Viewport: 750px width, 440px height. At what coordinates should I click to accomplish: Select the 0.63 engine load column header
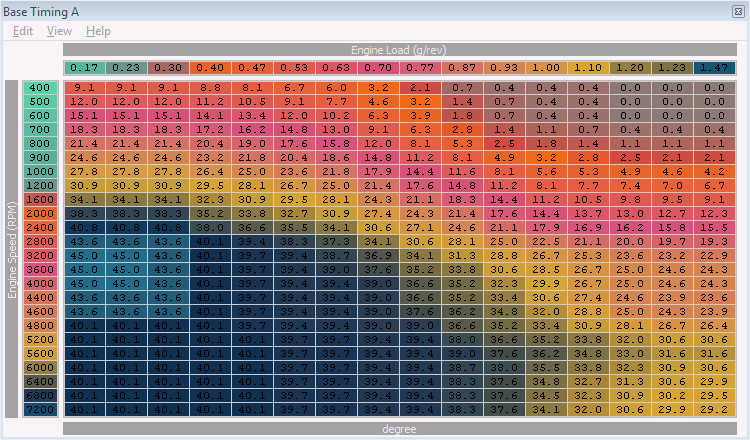click(x=336, y=68)
